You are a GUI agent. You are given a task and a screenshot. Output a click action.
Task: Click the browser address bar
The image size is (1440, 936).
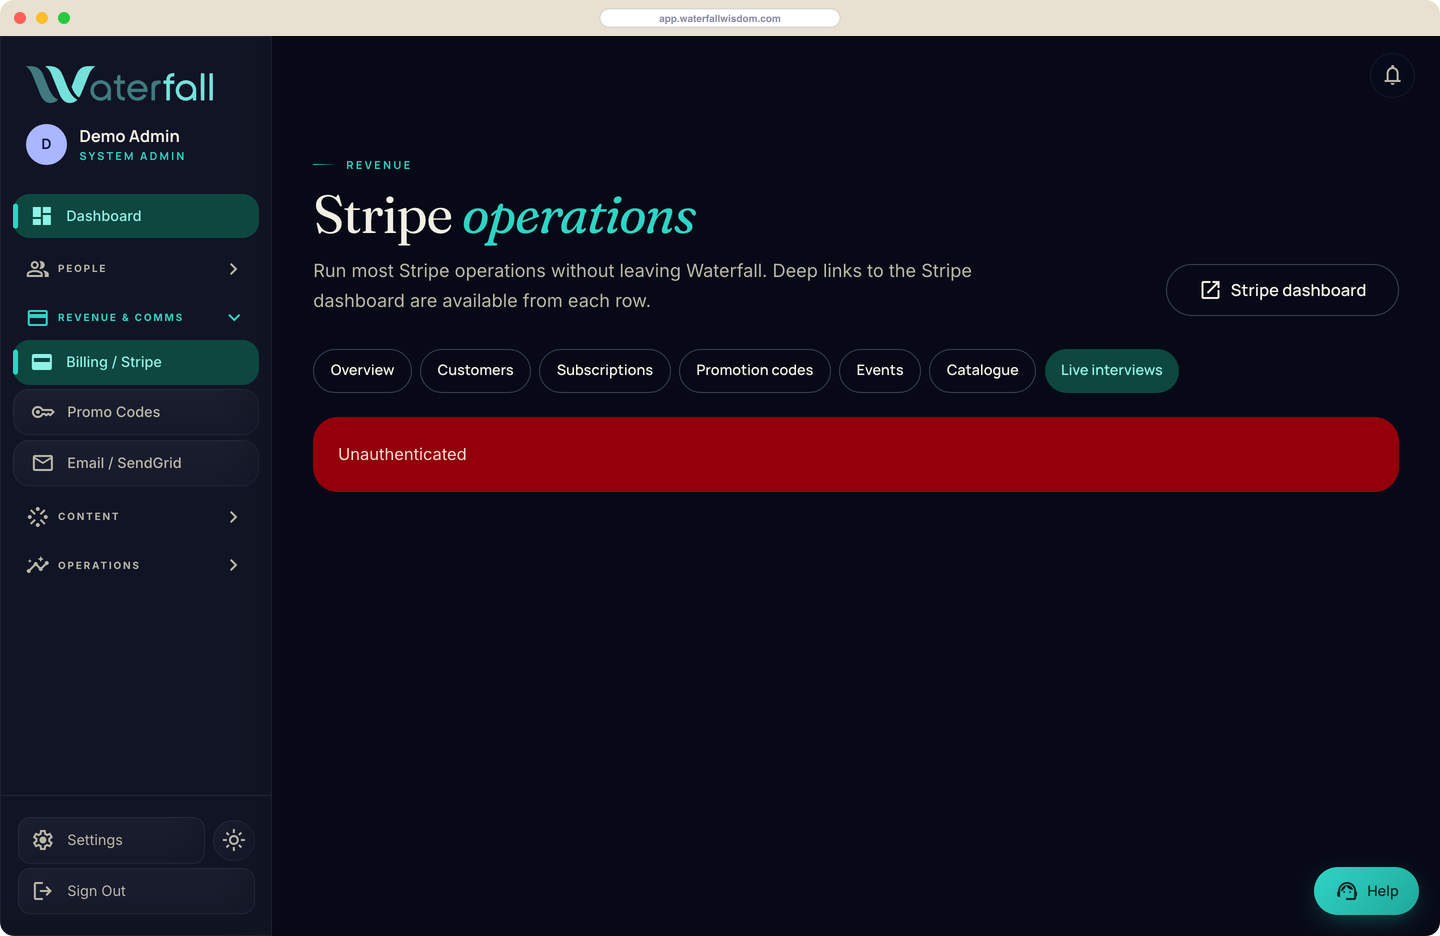[720, 18]
